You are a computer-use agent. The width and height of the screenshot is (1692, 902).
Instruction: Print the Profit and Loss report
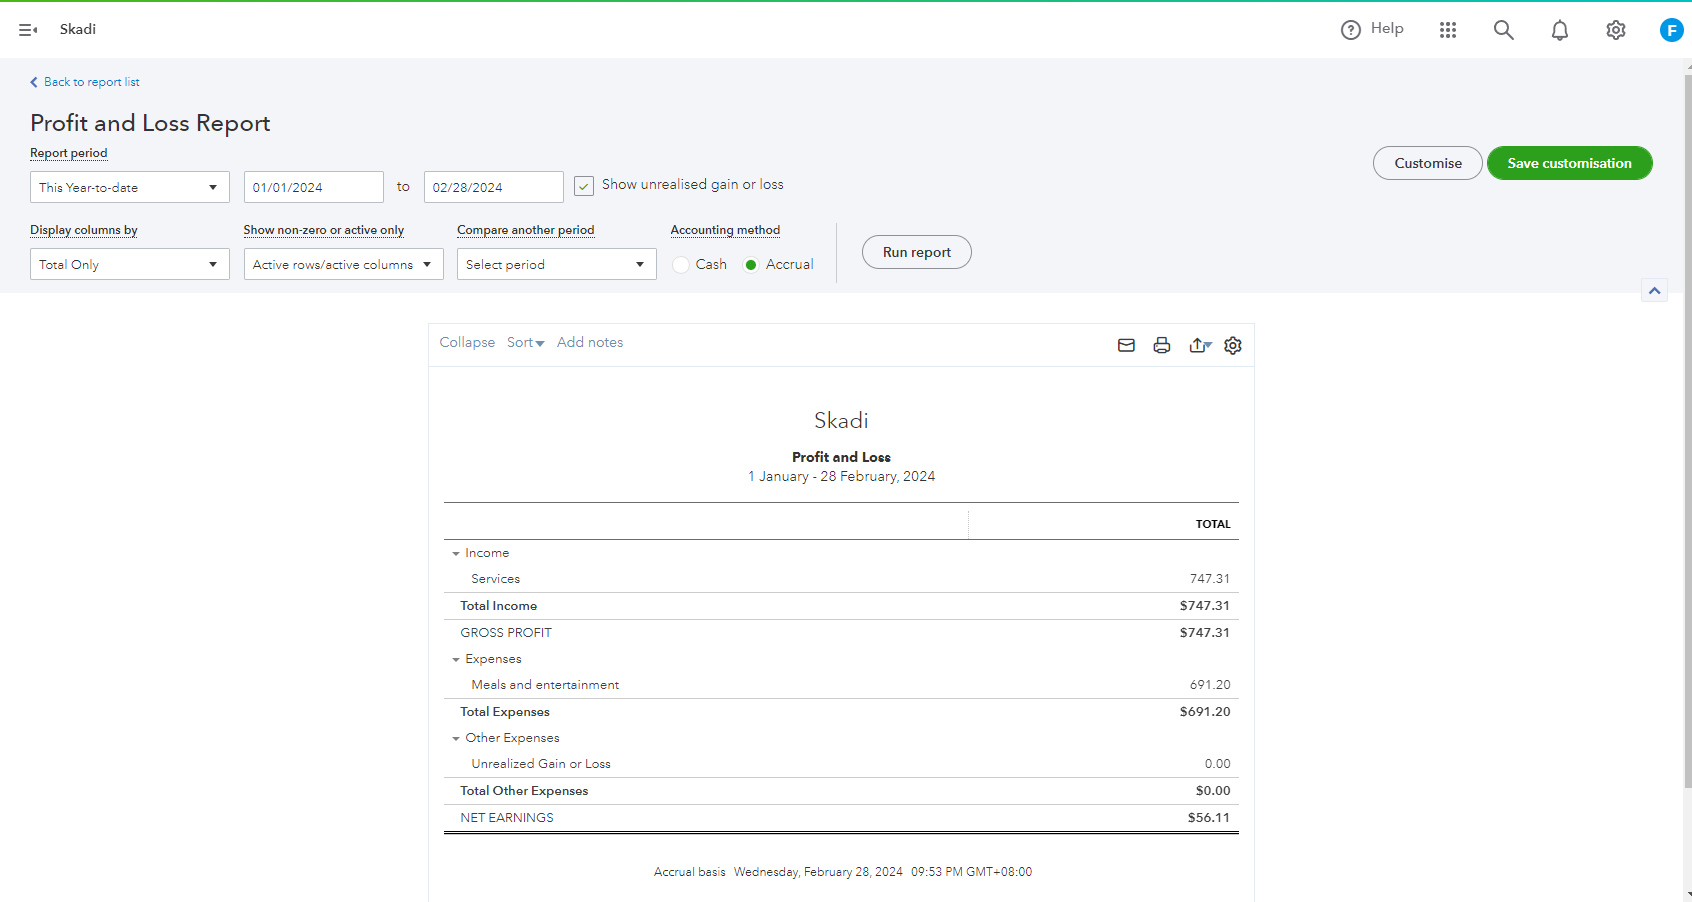(x=1161, y=345)
